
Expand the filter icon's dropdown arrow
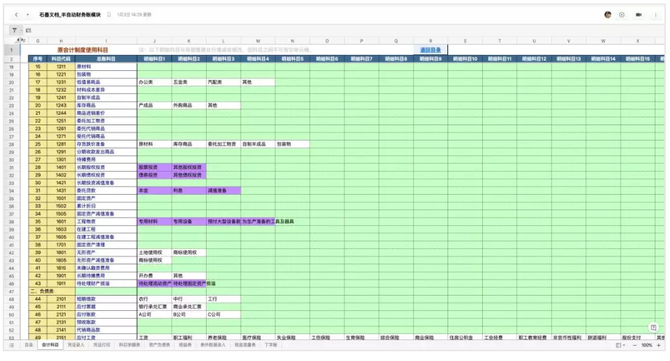tap(21, 30)
